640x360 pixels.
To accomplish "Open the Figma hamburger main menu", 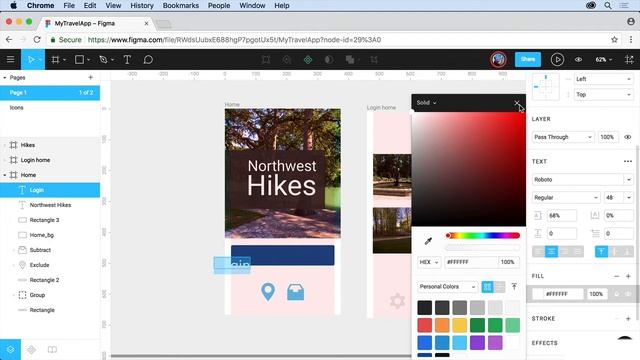I will (11, 60).
